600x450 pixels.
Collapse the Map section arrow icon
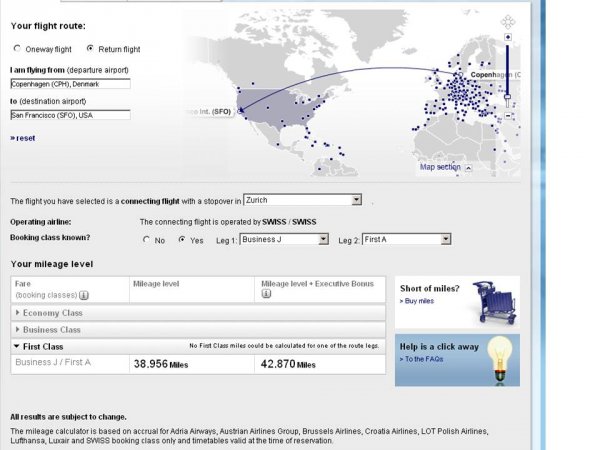[x=468, y=168]
